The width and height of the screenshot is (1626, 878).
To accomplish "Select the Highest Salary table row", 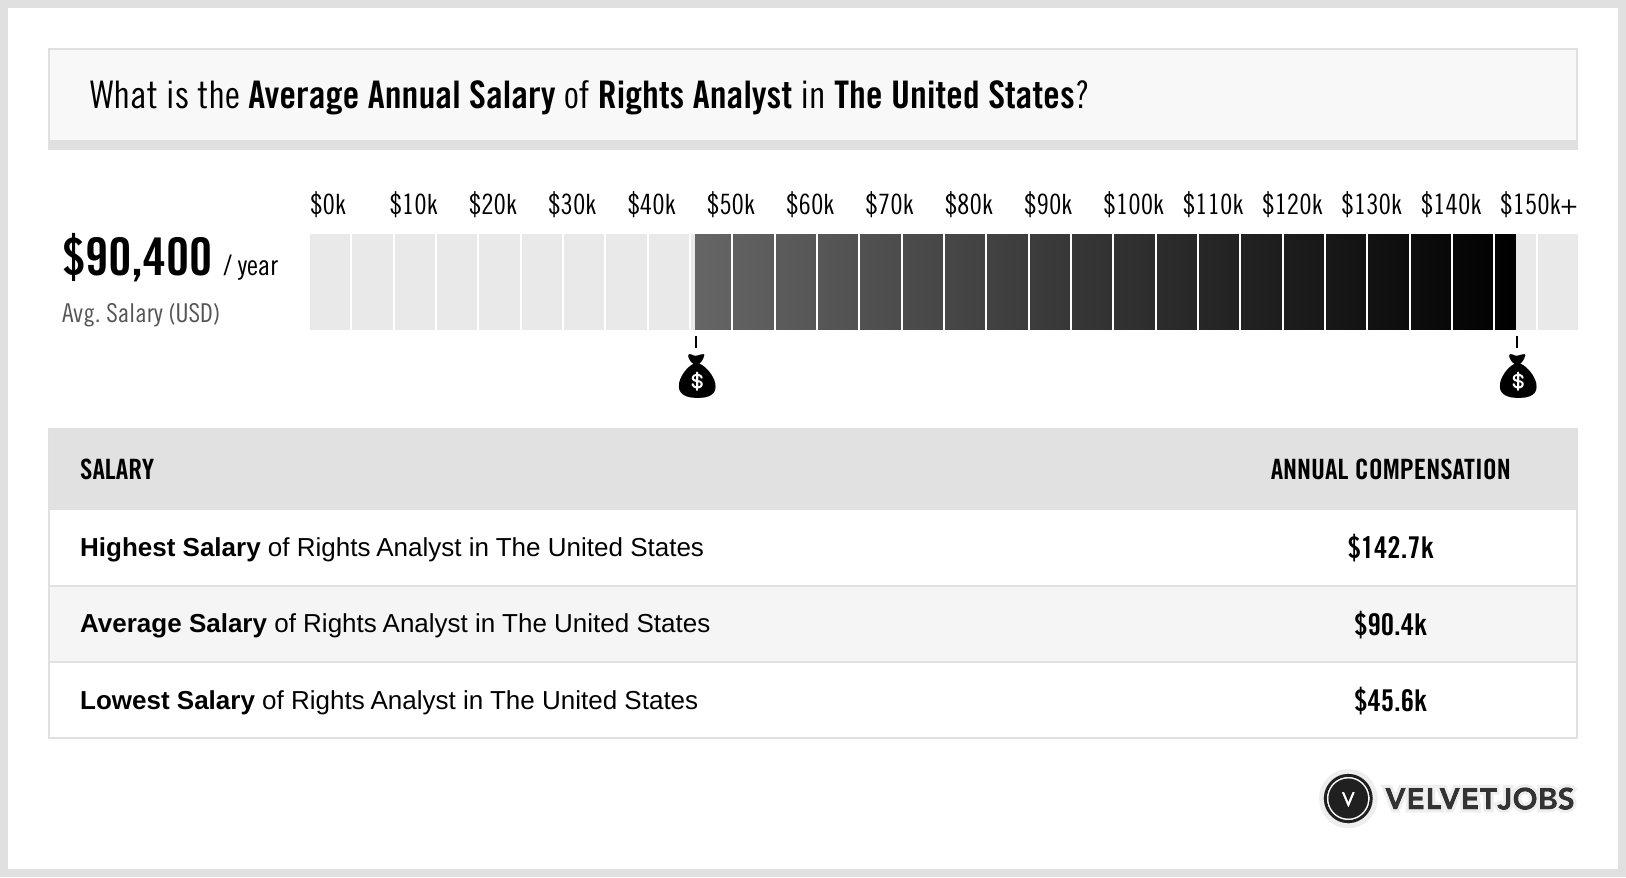I will [x=812, y=548].
